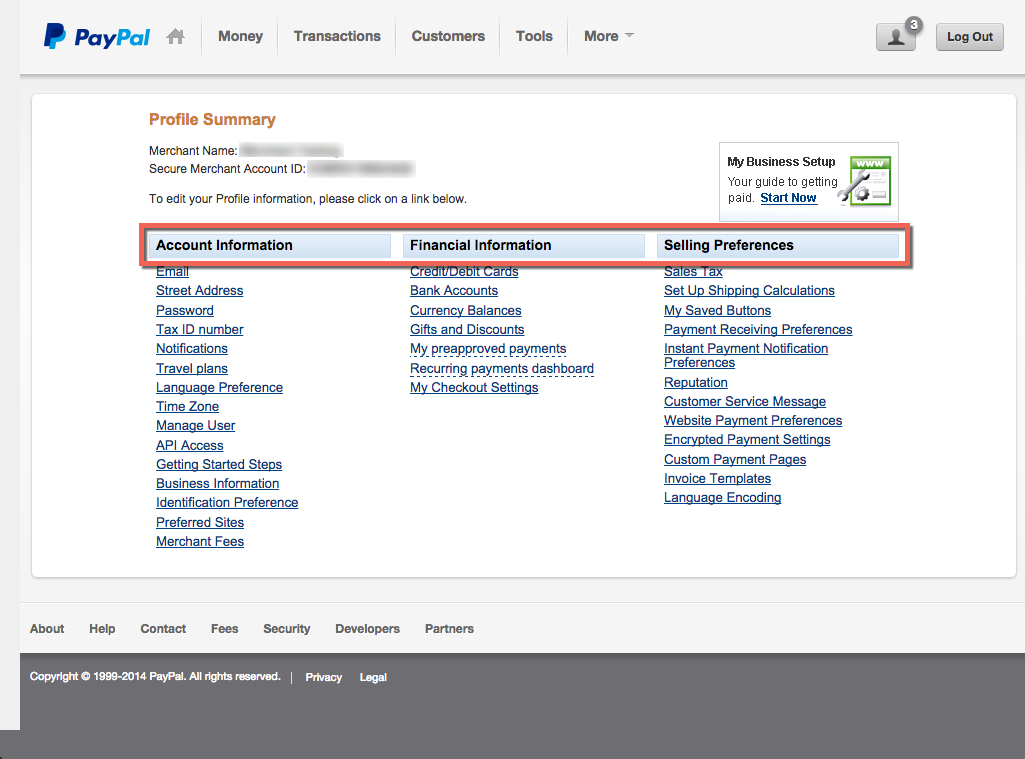Click the Reputation link
The width and height of the screenshot is (1025, 759).
(x=696, y=382)
